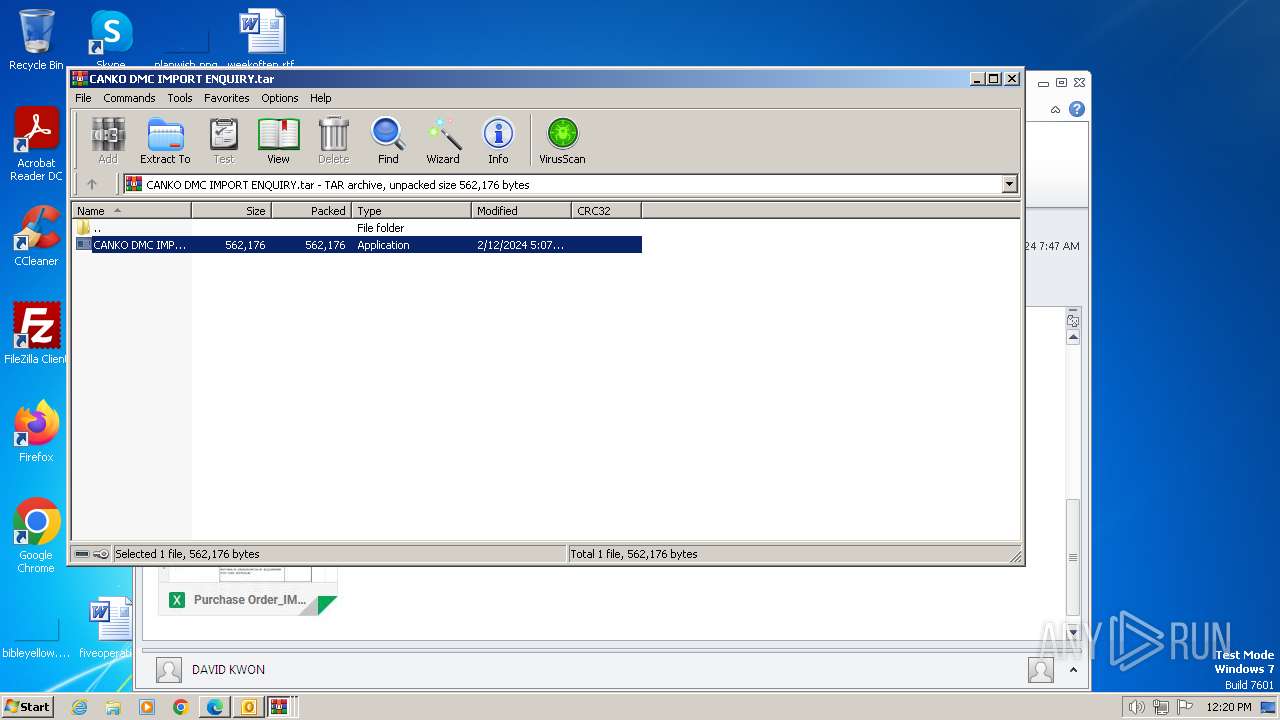Click the drive and key status icon
This screenshot has height=720, width=1280.
(92, 554)
